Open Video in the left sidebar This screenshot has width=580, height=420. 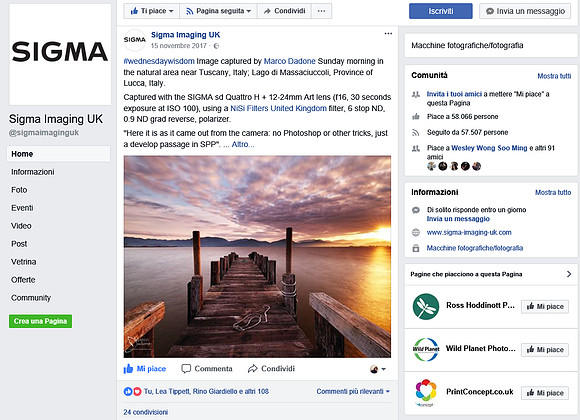21,226
